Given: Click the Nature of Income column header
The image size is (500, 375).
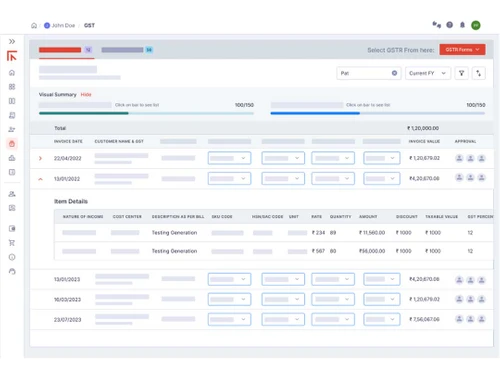Looking at the screenshot, I should point(83,217).
